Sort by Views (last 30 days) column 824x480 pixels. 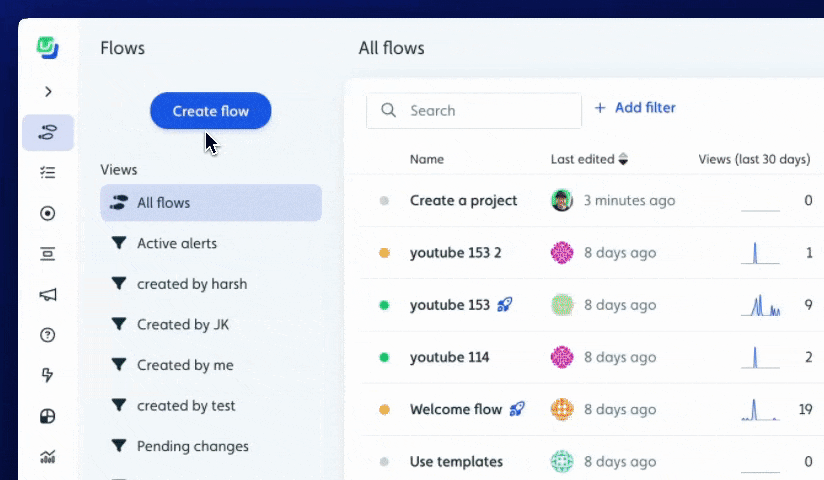pos(754,159)
